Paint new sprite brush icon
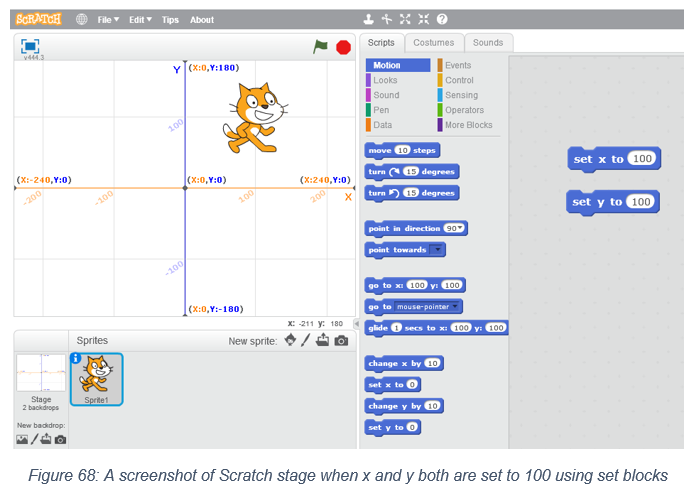The width and height of the screenshot is (693, 492). 306,340
